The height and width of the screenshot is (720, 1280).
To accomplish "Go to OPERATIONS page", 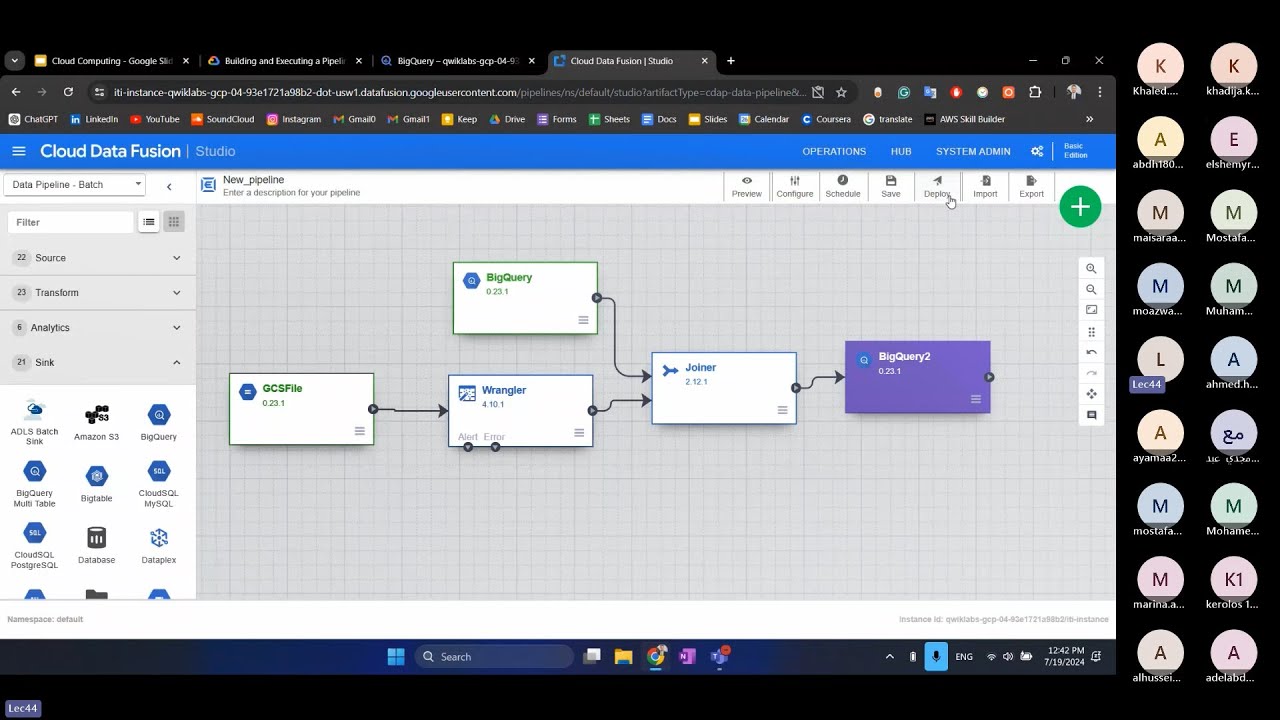I will pos(834,151).
